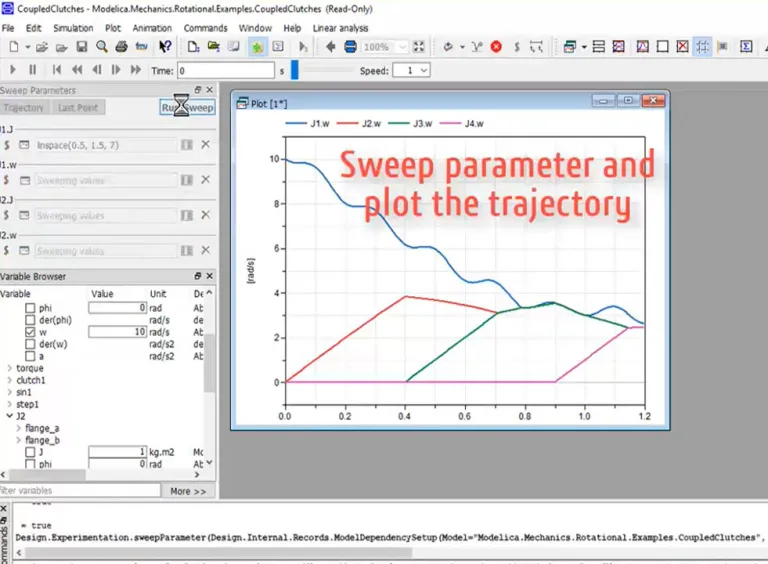Click the blue database-like icon beside back arrow
Image resolution: width=768 pixels, height=564 pixels.
tap(350, 47)
